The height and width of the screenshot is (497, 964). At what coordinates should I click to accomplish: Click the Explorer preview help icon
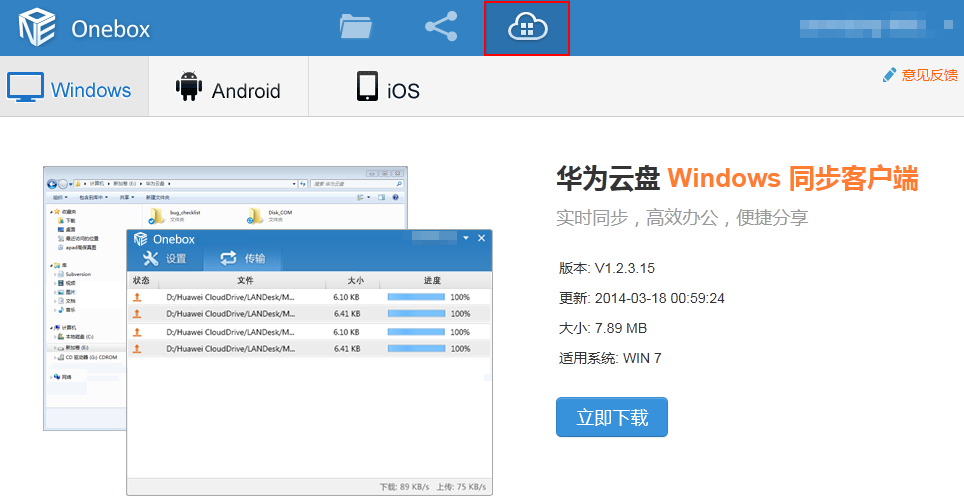pos(395,197)
